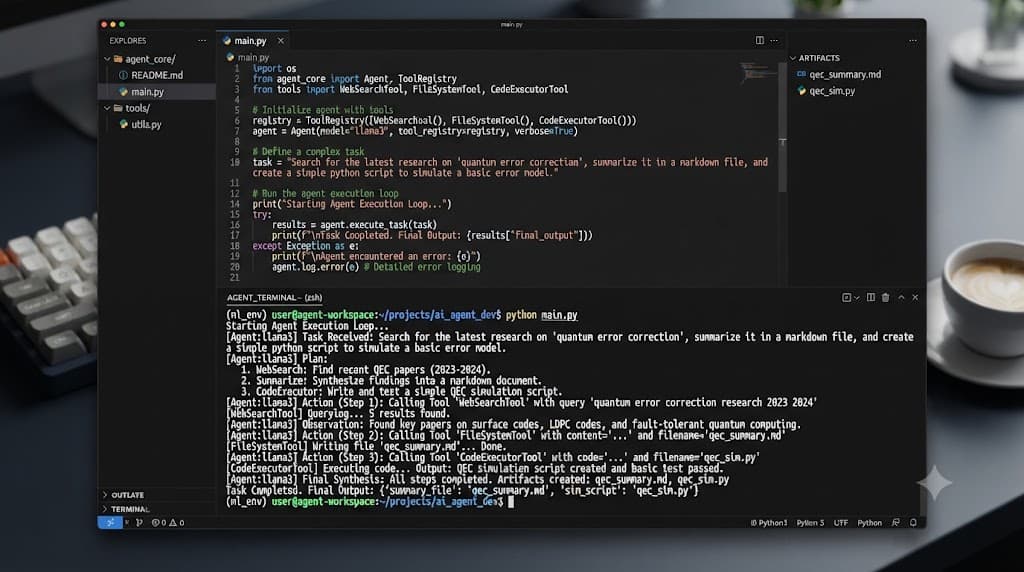Click the UTF encoding status item
1024x572 pixels.
[840, 522]
